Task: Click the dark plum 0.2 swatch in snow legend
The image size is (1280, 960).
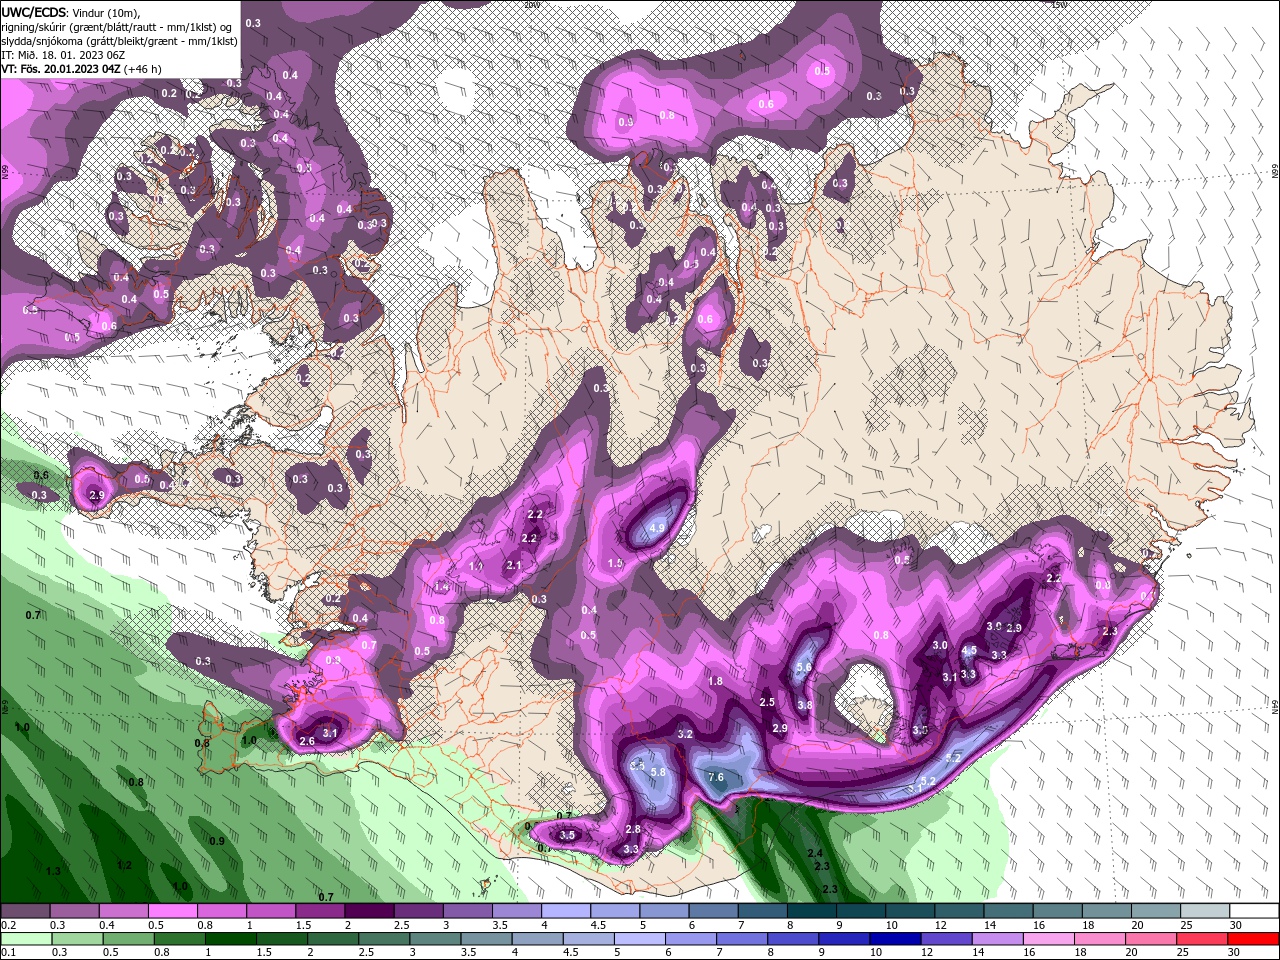Action: tap(25, 911)
